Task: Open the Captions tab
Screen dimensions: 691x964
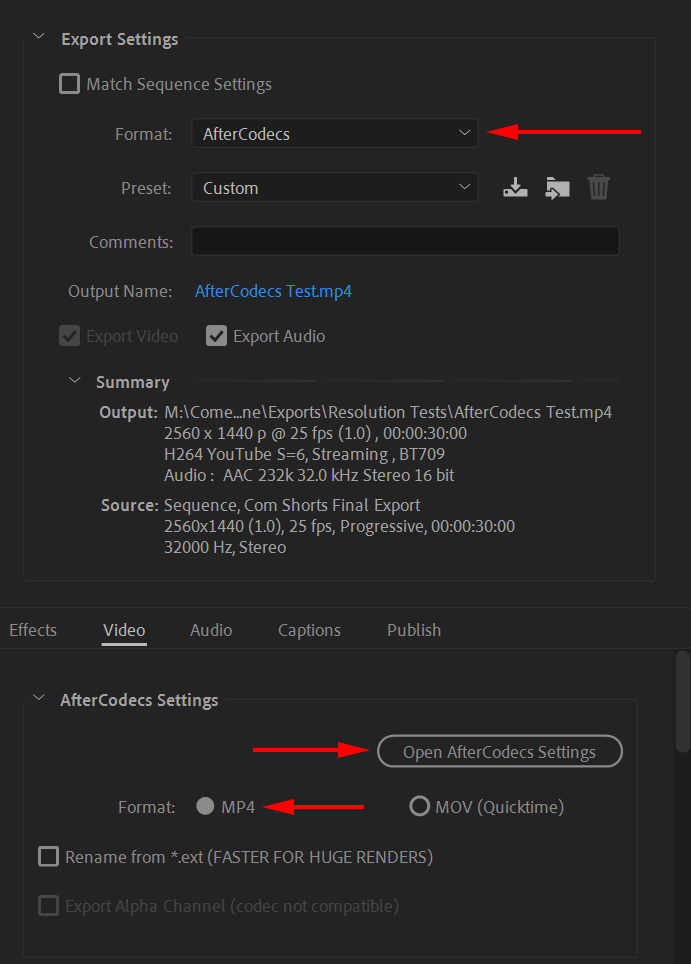Action: pyautogui.click(x=309, y=630)
